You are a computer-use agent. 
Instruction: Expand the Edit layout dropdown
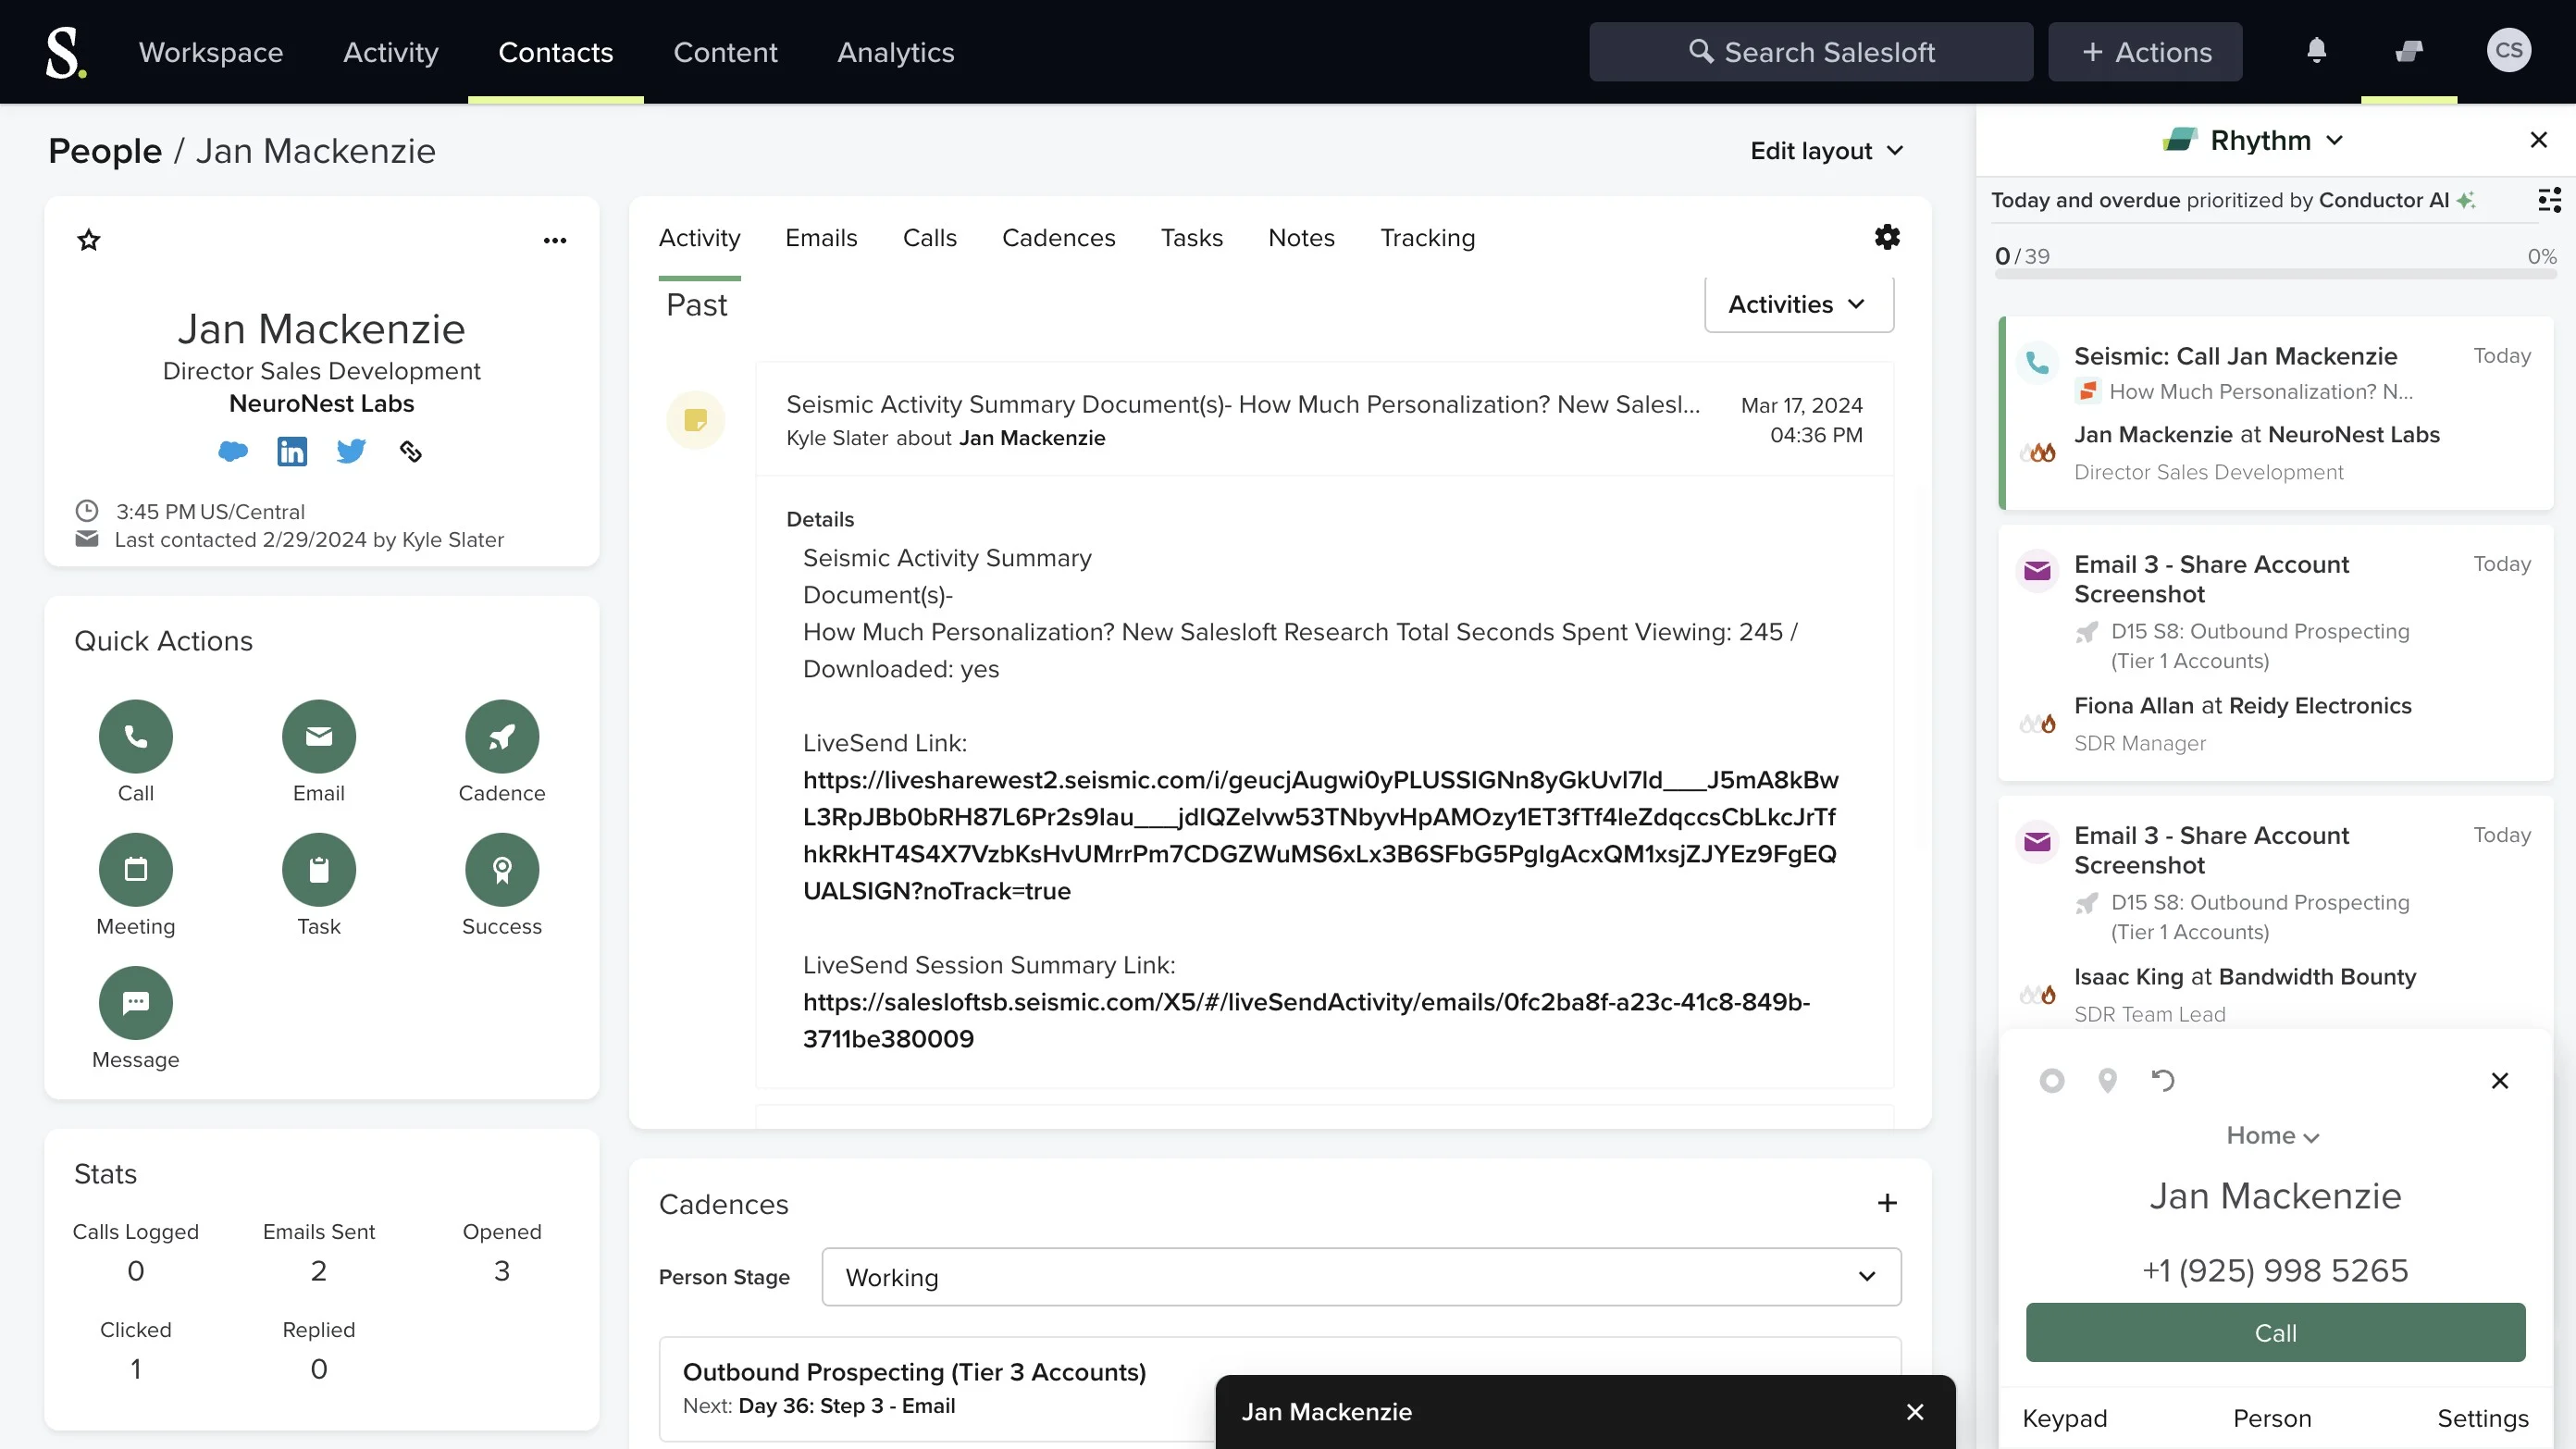[1826, 151]
